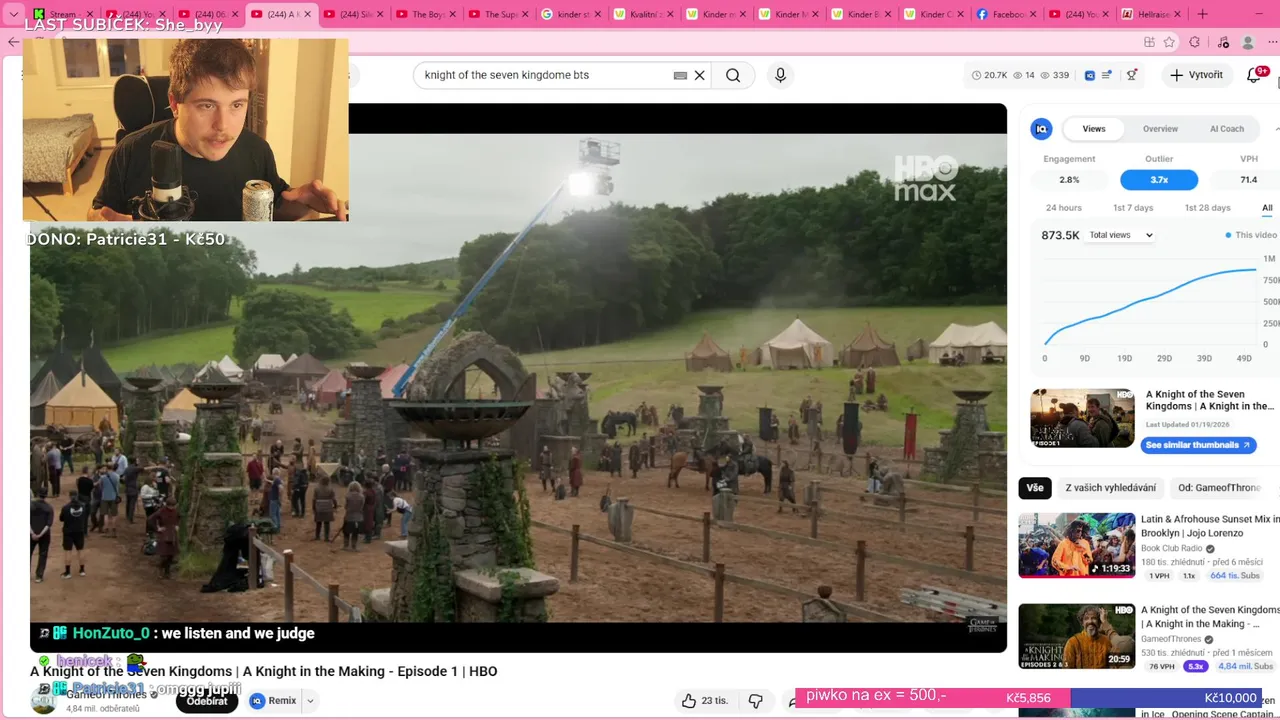Close the Facebook browser tab

pyautogui.click(x=1033, y=14)
